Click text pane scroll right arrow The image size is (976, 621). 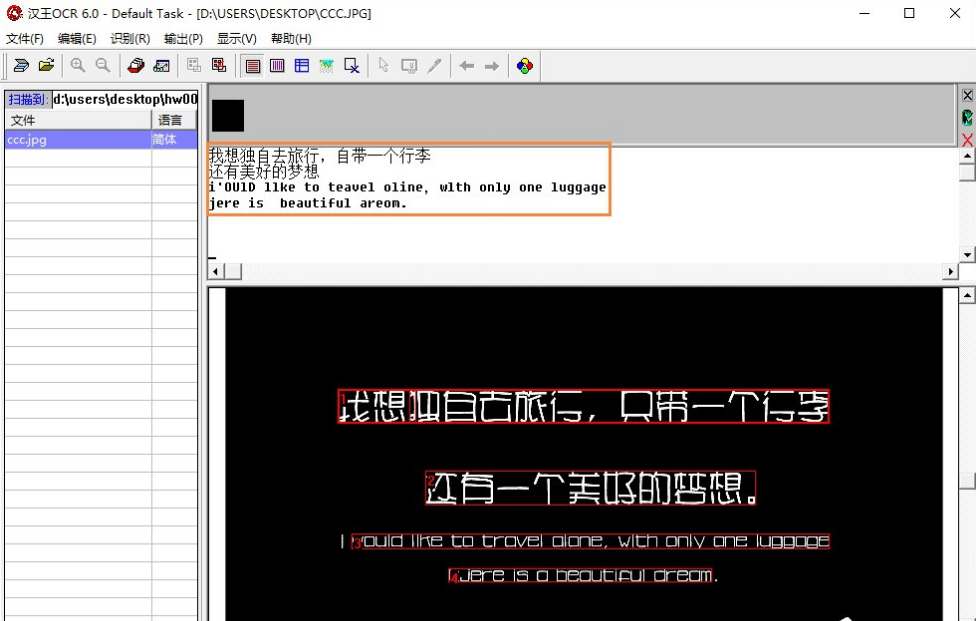950,271
